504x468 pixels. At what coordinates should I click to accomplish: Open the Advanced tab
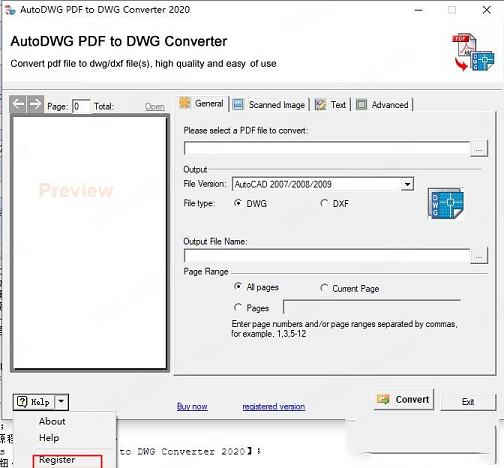pyautogui.click(x=383, y=105)
